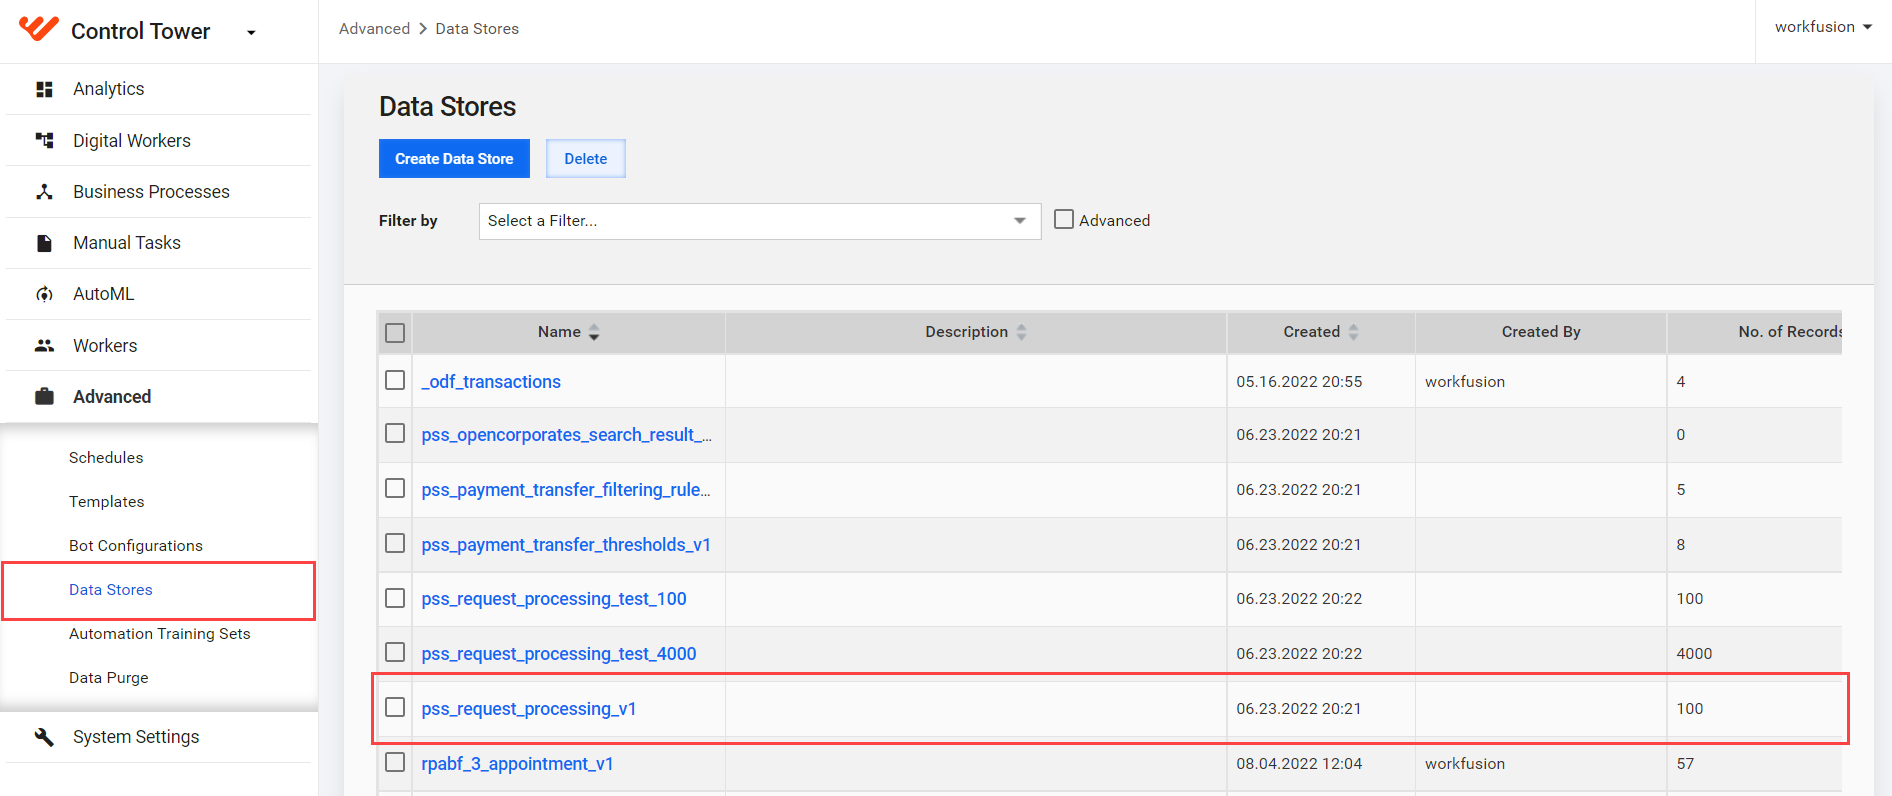1892x796 pixels.
Task: Open the Control Tower dropdown arrow
Action: [251, 33]
